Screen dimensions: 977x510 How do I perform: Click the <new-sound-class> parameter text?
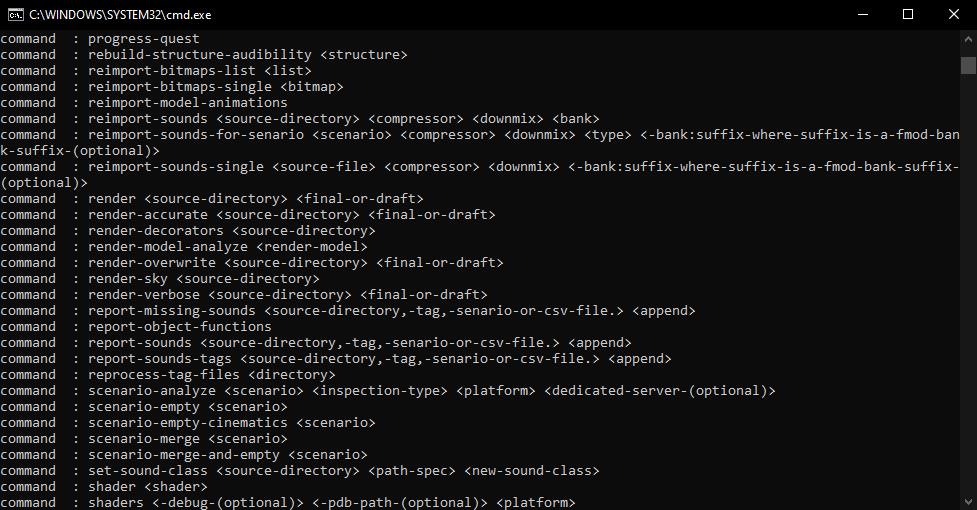tap(531, 471)
